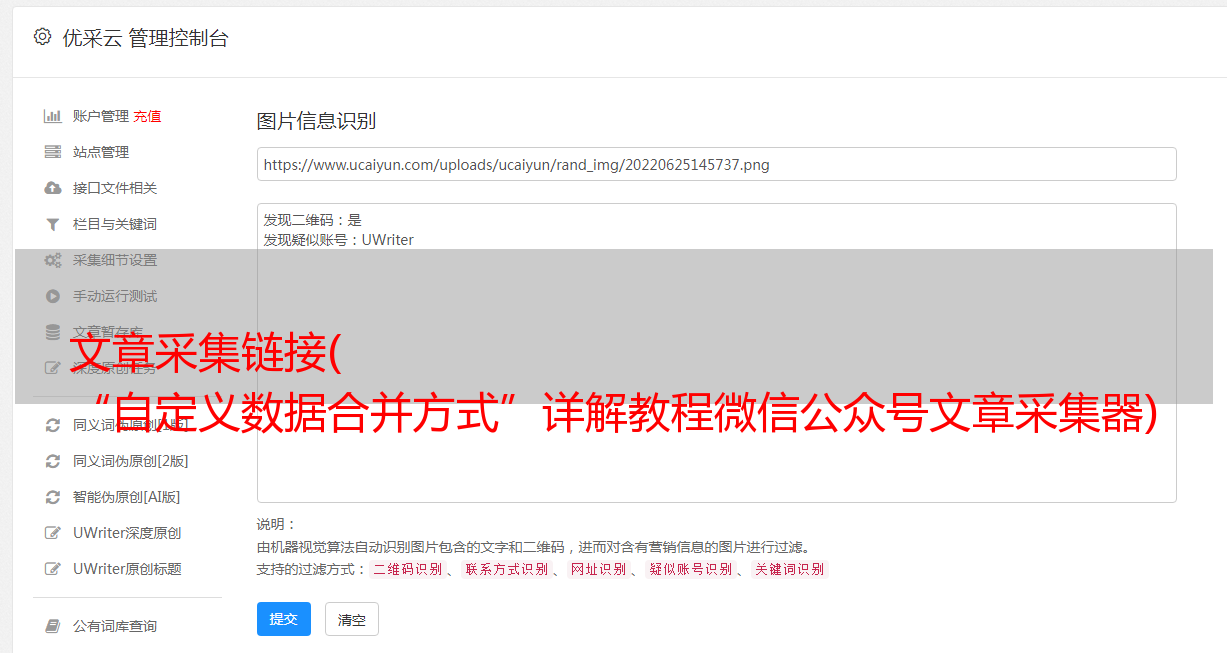Click the 优采云 管理控制台 title
The height and width of the screenshot is (653, 1227).
click(145, 38)
